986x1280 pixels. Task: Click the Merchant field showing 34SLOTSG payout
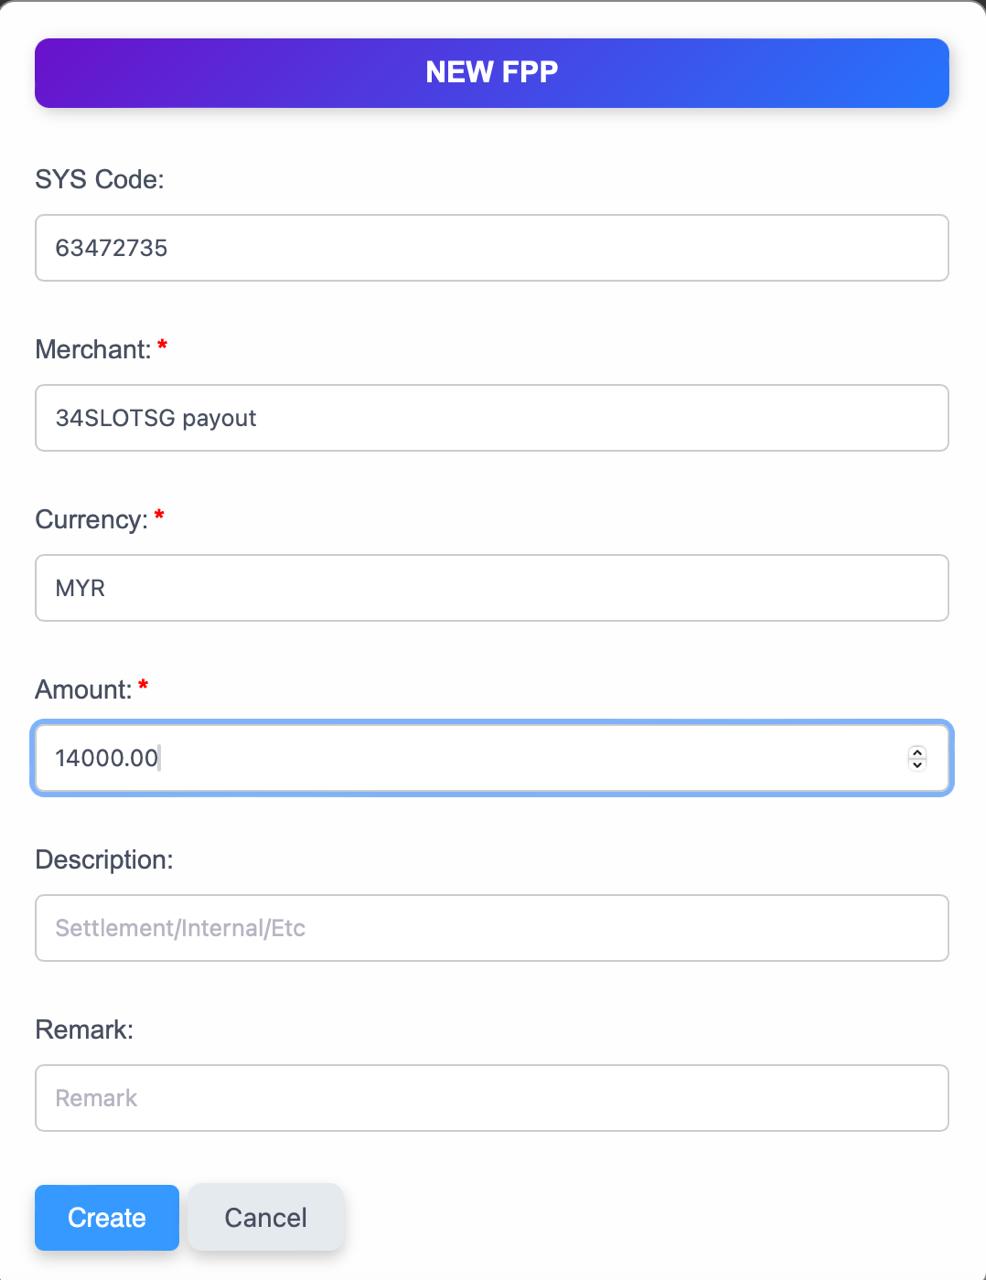(x=491, y=418)
